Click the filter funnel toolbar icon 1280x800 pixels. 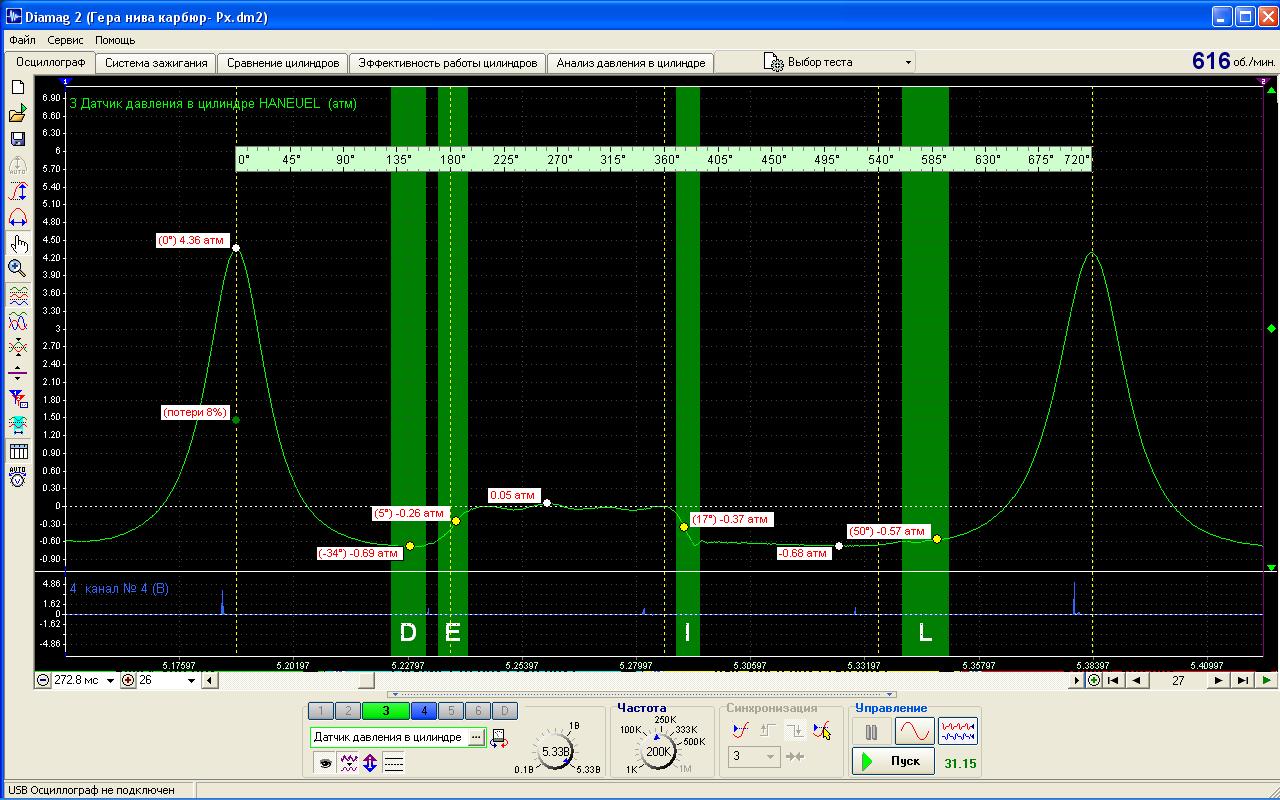coord(17,399)
